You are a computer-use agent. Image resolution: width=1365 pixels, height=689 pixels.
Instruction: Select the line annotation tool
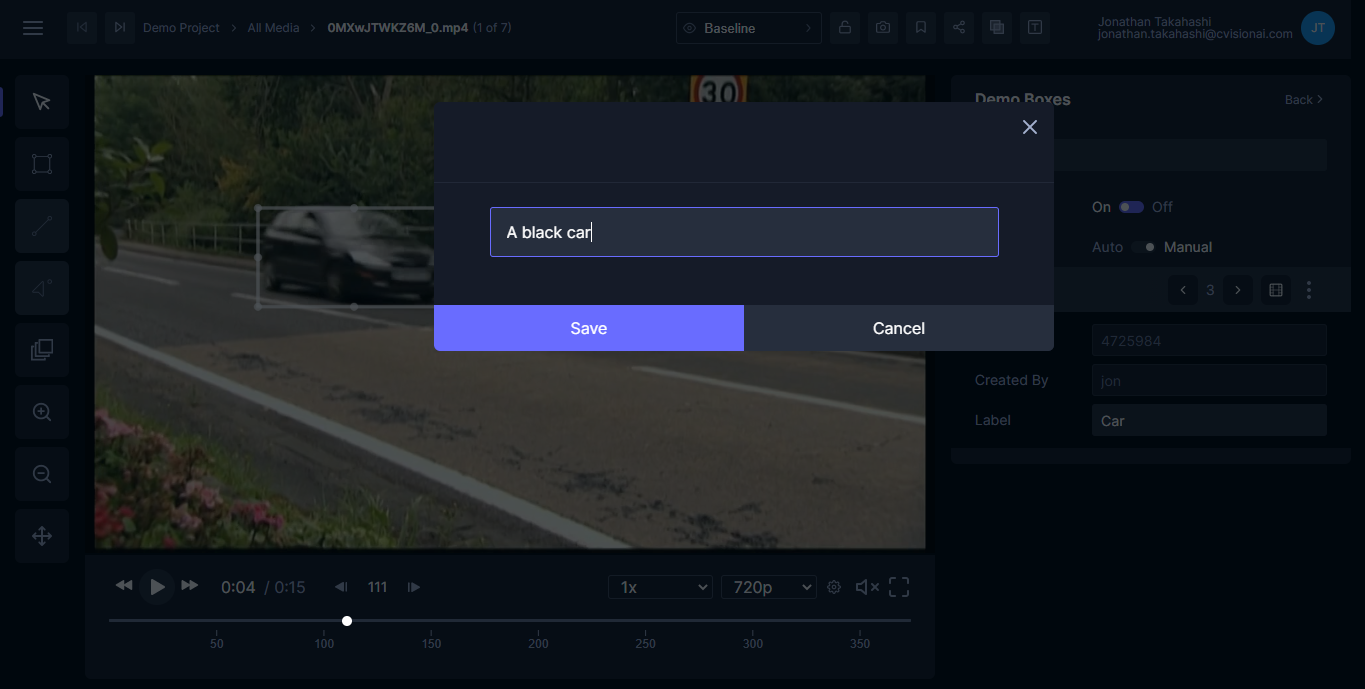point(42,226)
